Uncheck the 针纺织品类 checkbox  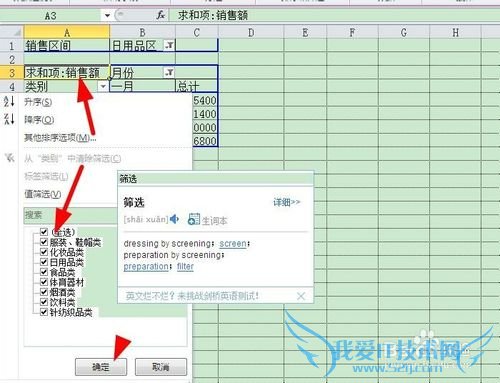click(x=44, y=312)
